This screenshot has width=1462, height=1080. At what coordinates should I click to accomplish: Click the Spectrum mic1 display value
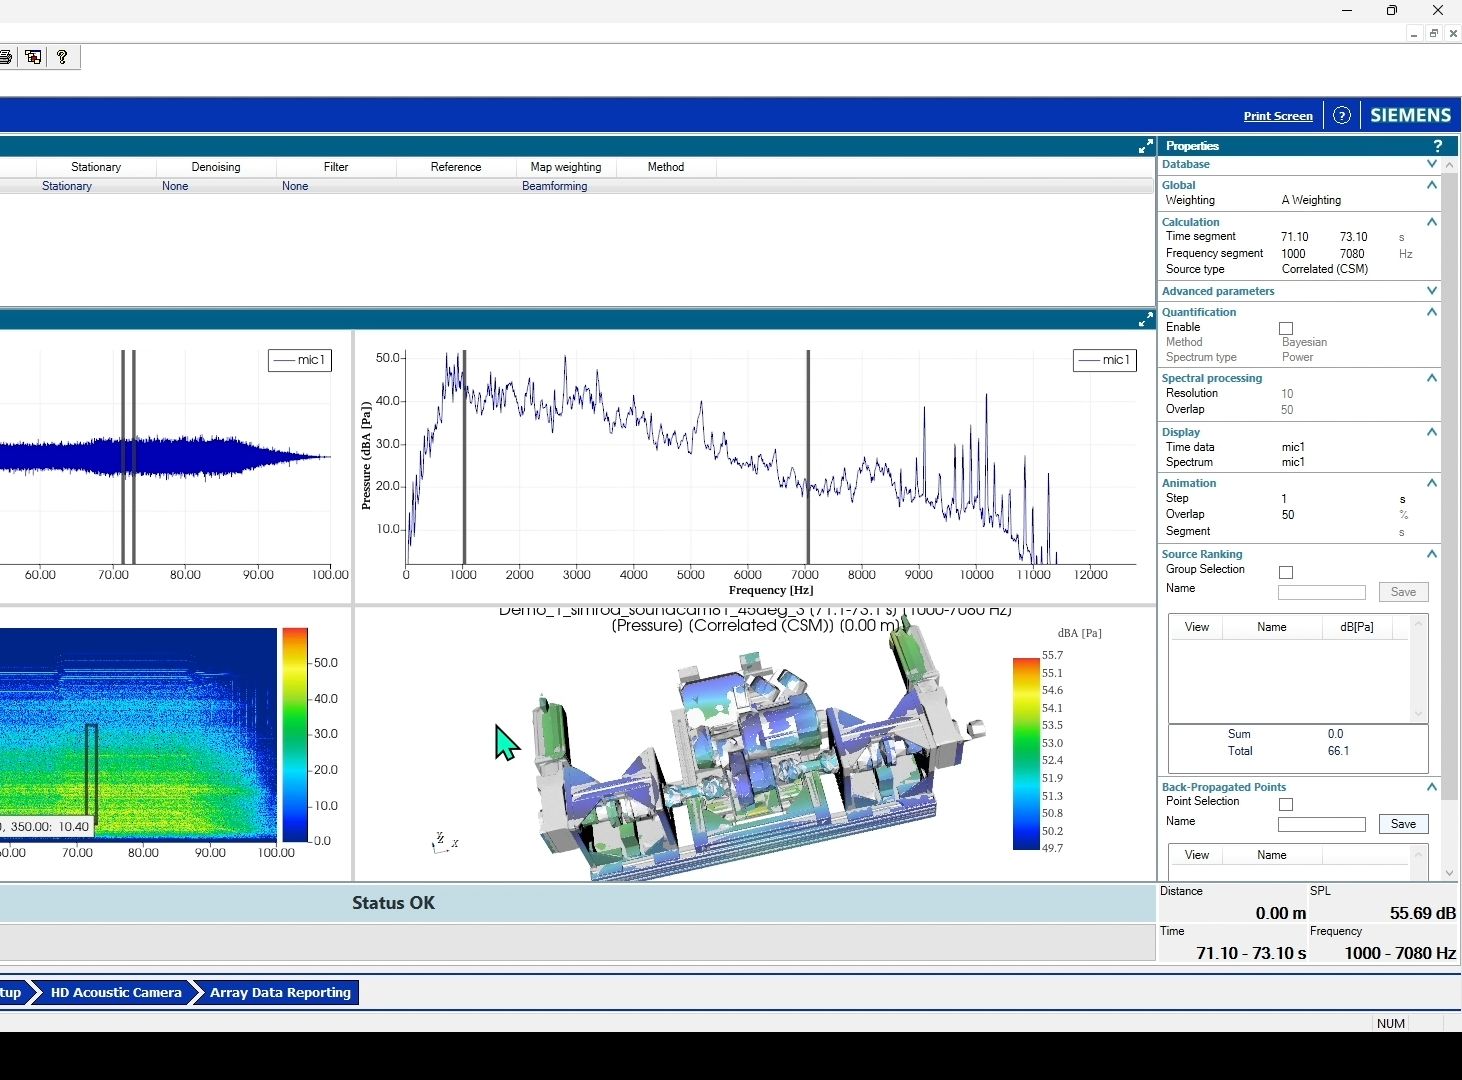click(x=1293, y=462)
